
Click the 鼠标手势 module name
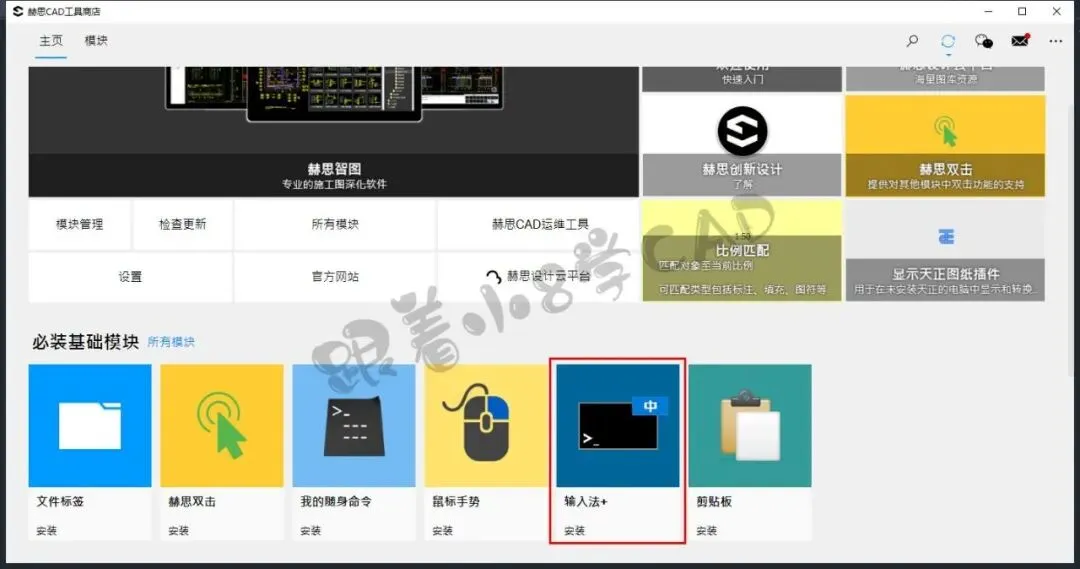click(x=456, y=501)
